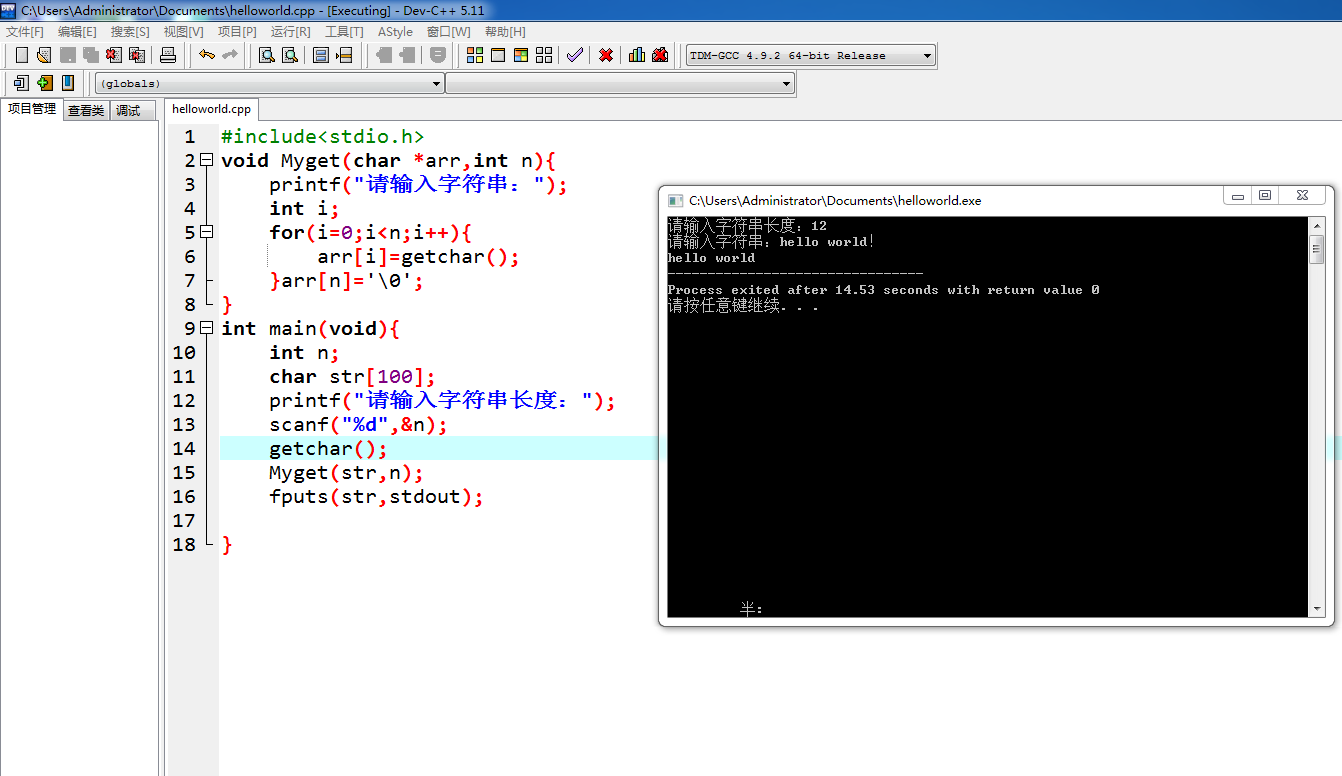Open the (globals) class scope dropdown
Screen dimensions: 1342x776
(x=269, y=84)
